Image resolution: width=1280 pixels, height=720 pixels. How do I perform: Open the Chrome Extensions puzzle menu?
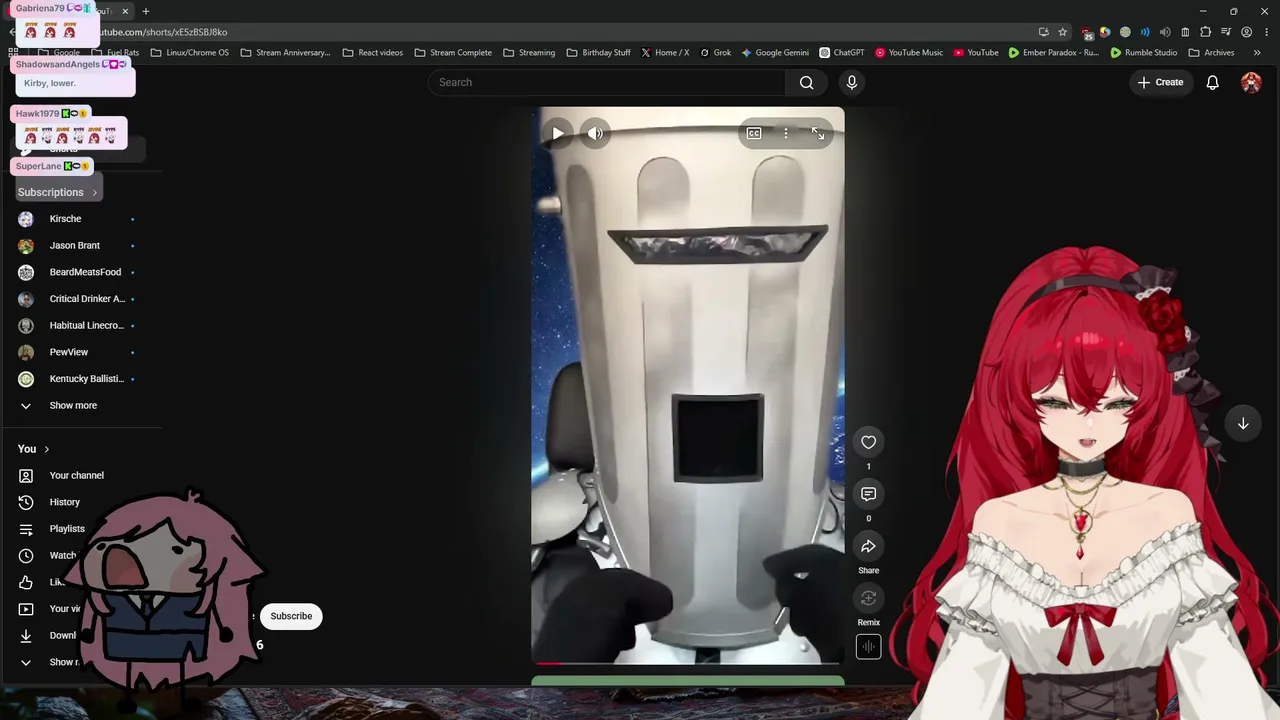coord(1205,32)
